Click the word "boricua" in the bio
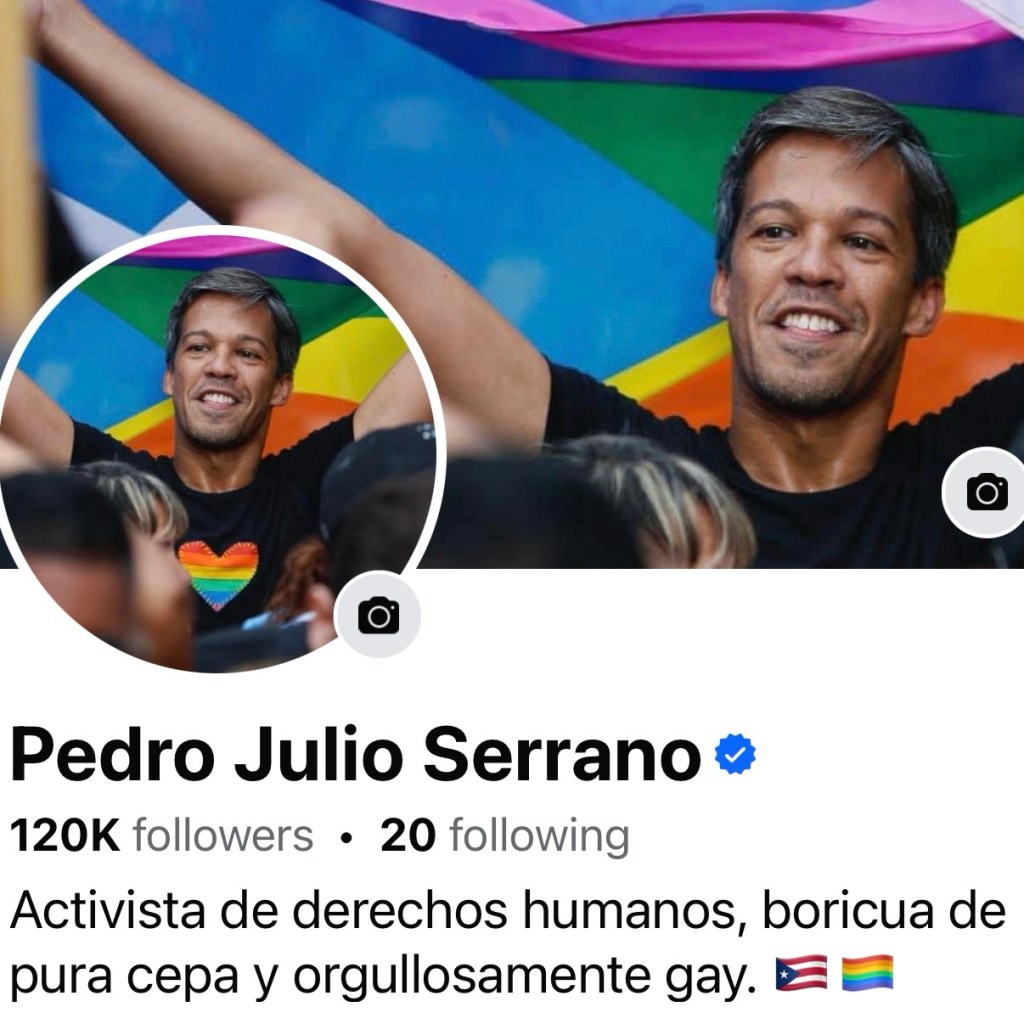The height and width of the screenshot is (1024, 1024). point(848,909)
